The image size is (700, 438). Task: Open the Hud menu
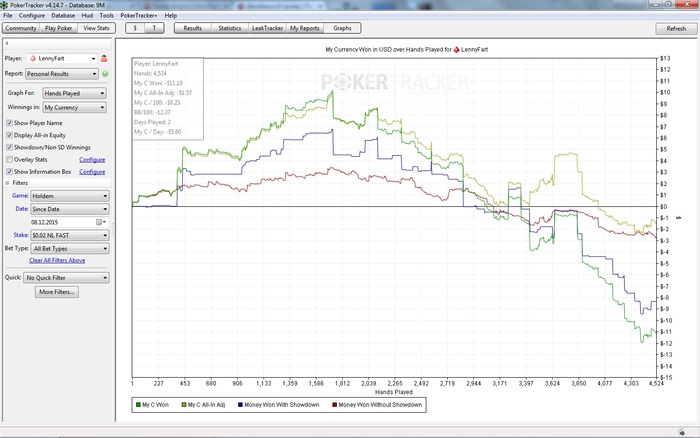pyautogui.click(x=87, y=15)
